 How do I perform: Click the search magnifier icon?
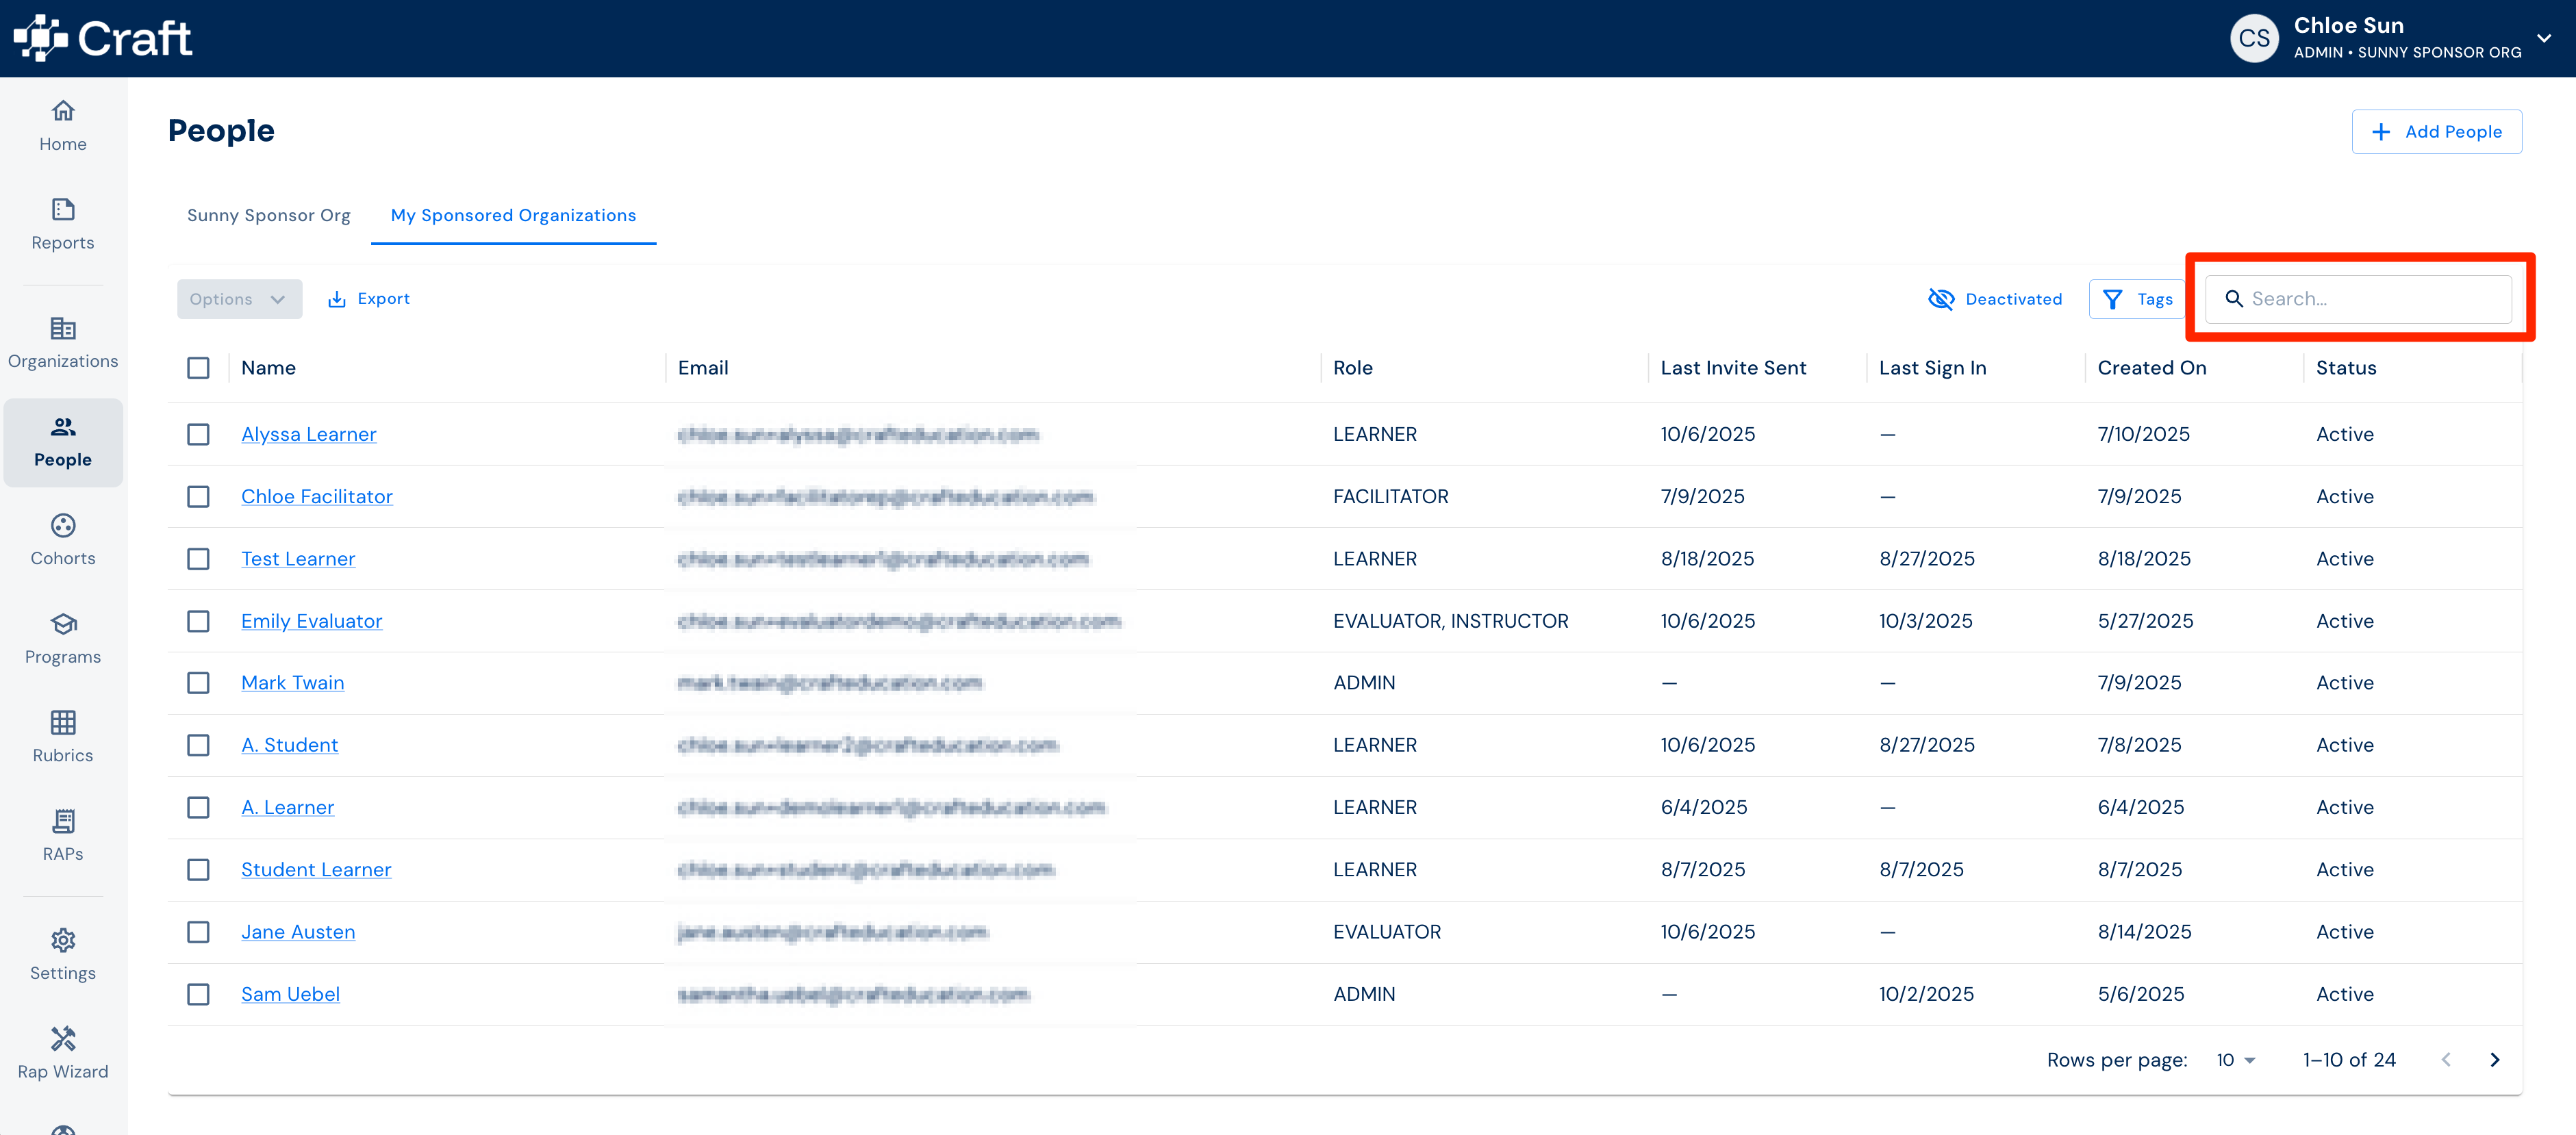pos(2233,299)
